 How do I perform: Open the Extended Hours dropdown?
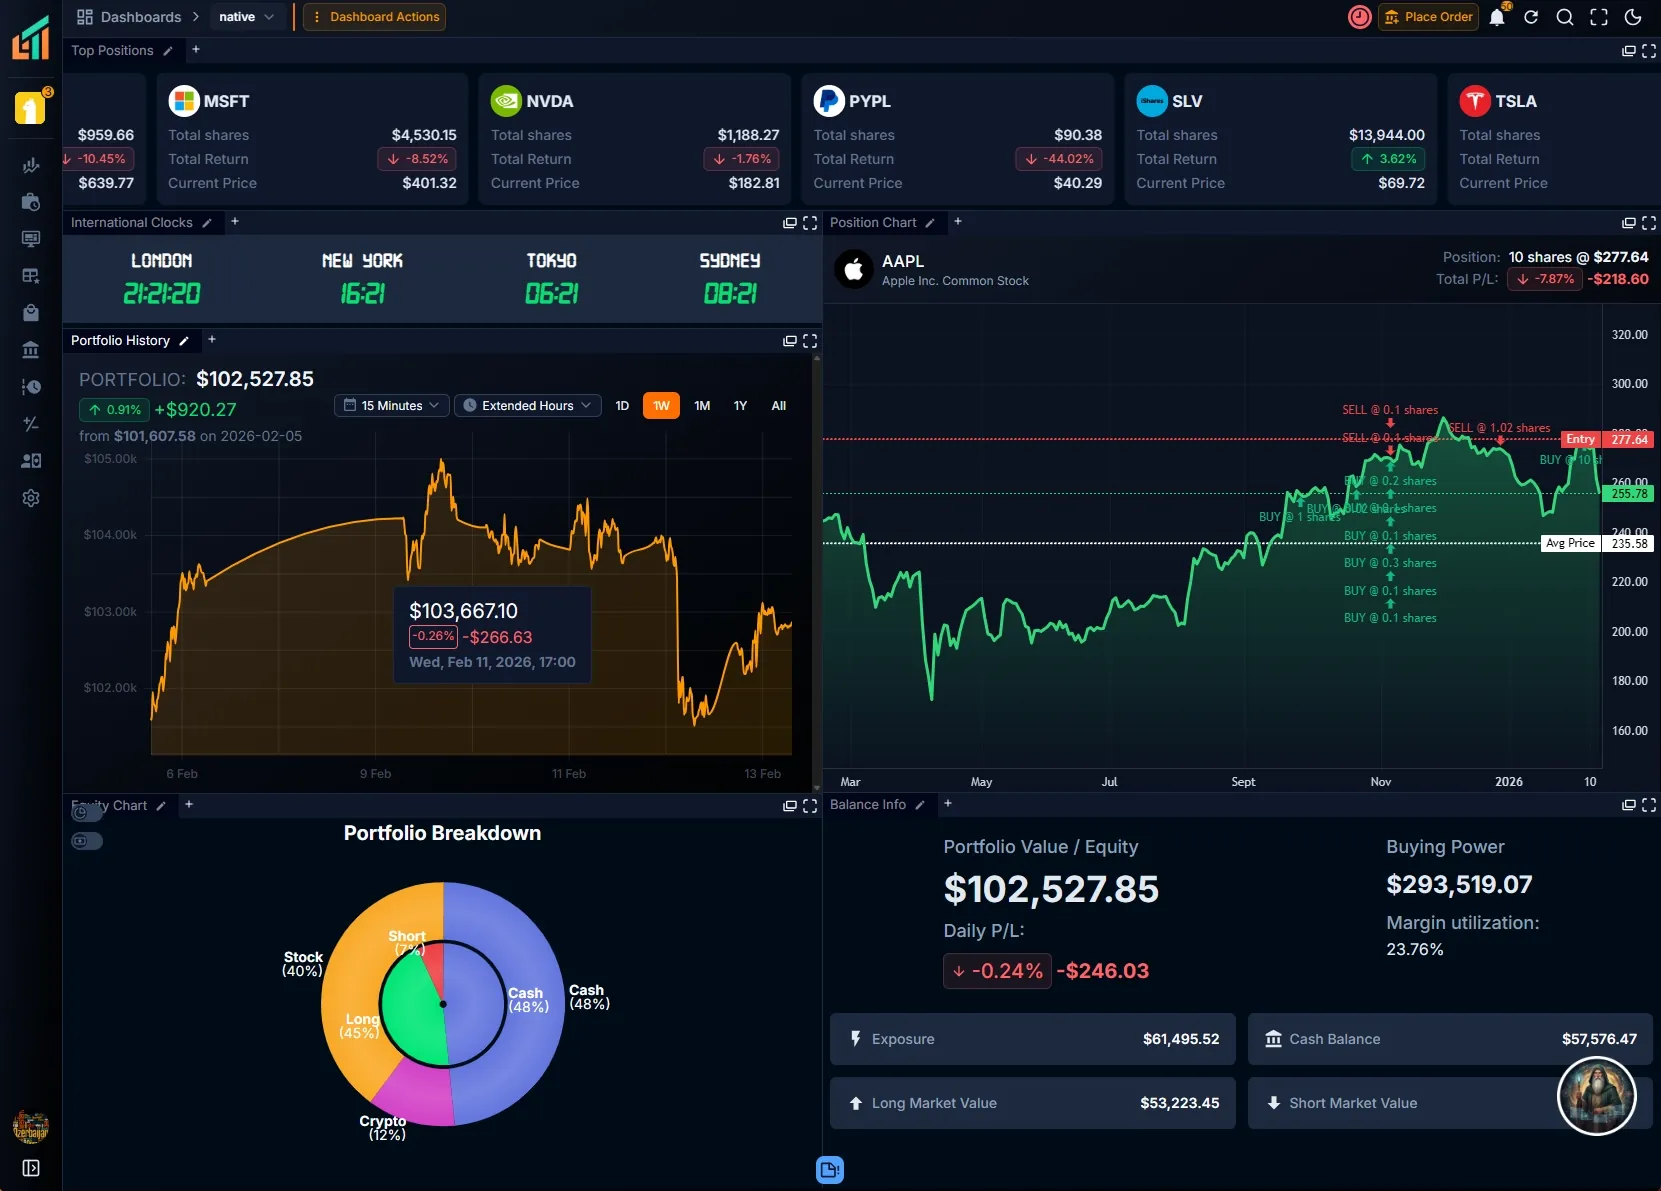tap(528, 406)
